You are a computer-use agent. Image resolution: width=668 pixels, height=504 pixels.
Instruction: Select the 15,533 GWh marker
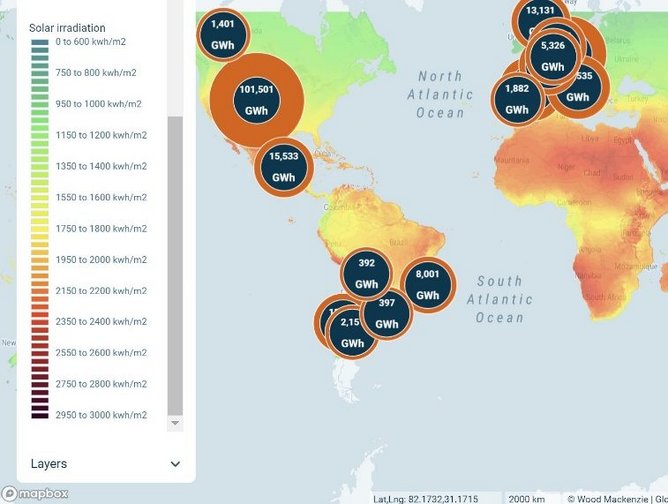tap(284, 167)
